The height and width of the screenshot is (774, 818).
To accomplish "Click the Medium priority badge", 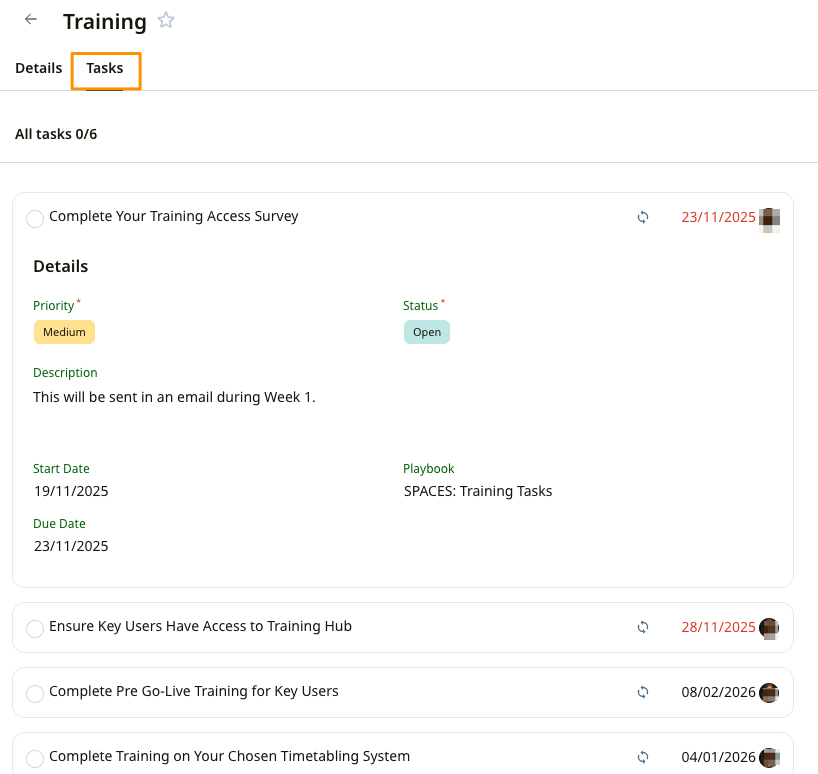I will pos(64,332).
